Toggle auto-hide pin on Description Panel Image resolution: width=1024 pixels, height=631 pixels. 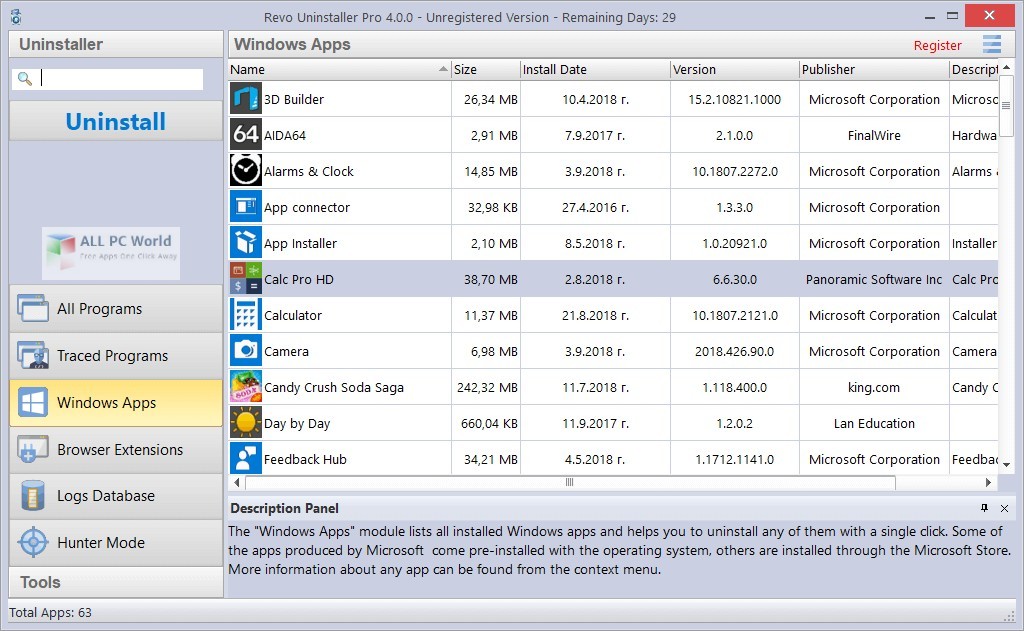point(985,509)
